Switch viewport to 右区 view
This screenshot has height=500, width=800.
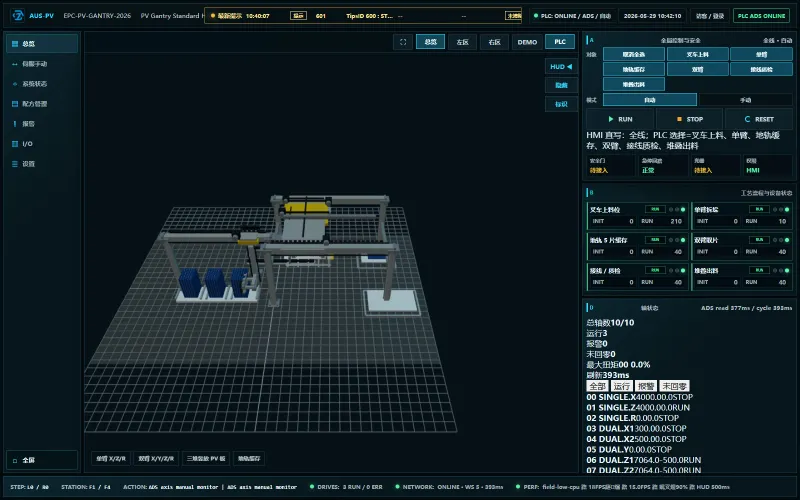point(494,42)
